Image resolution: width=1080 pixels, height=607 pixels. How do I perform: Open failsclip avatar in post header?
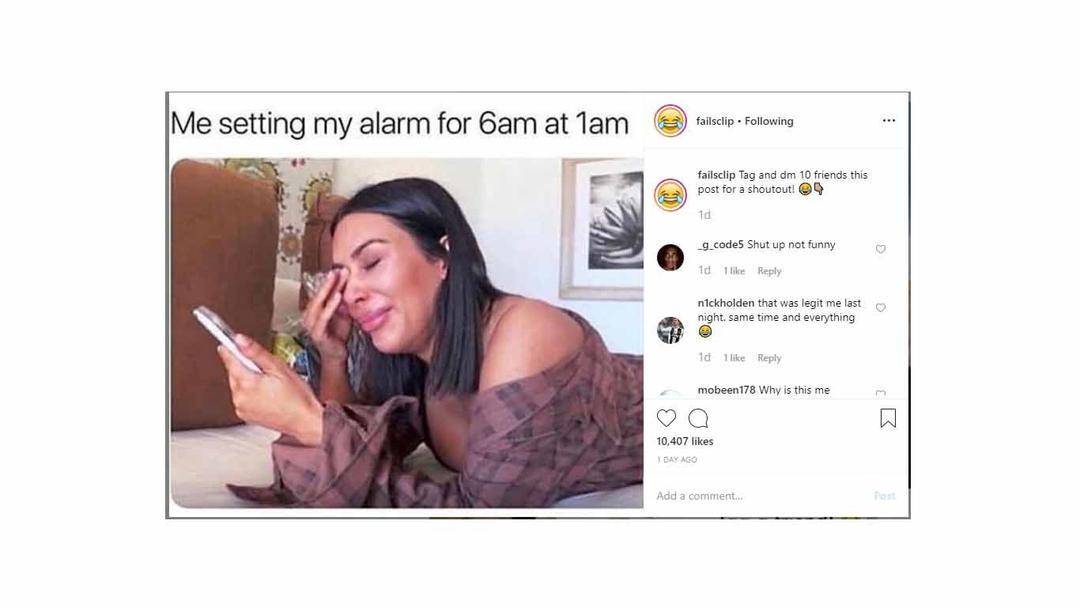[670, 121]
